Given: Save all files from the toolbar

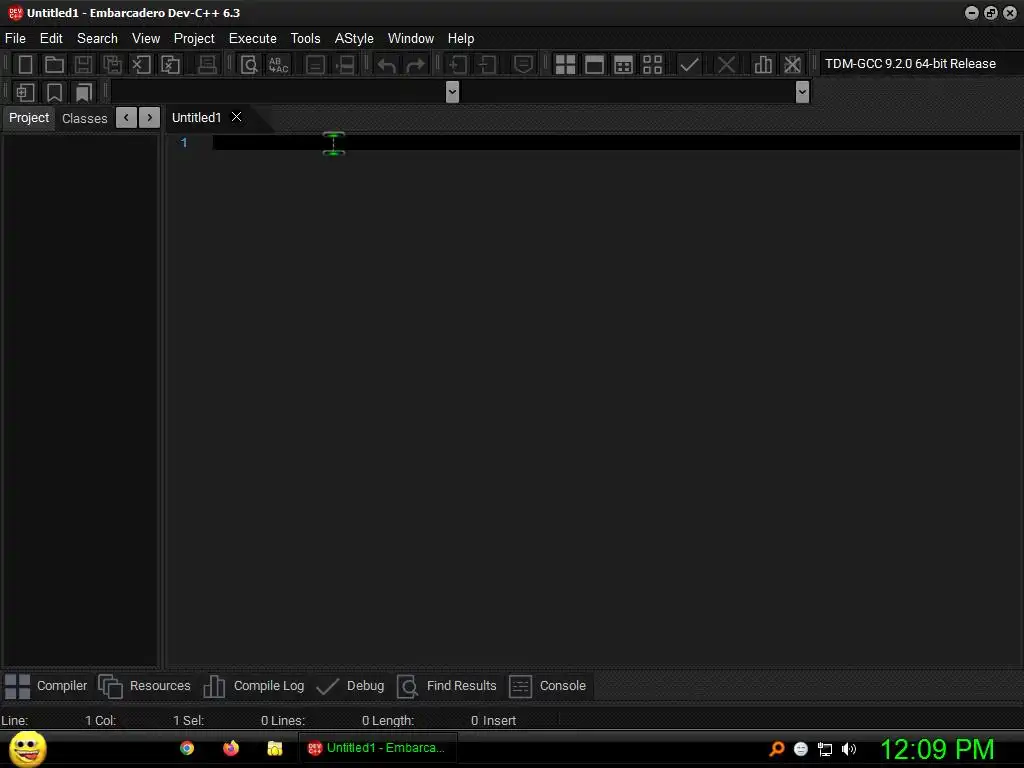Looking at the screenshot, I should point(112,64).
